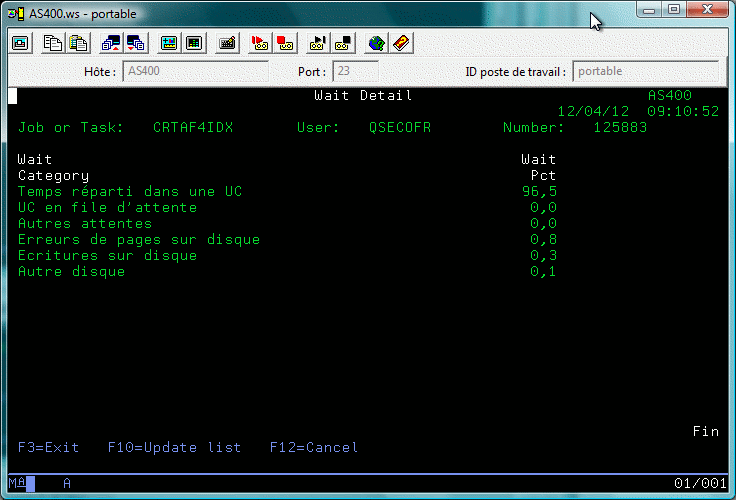
Task: Click the 'Autres attentes' row
Action: [287, 223]
